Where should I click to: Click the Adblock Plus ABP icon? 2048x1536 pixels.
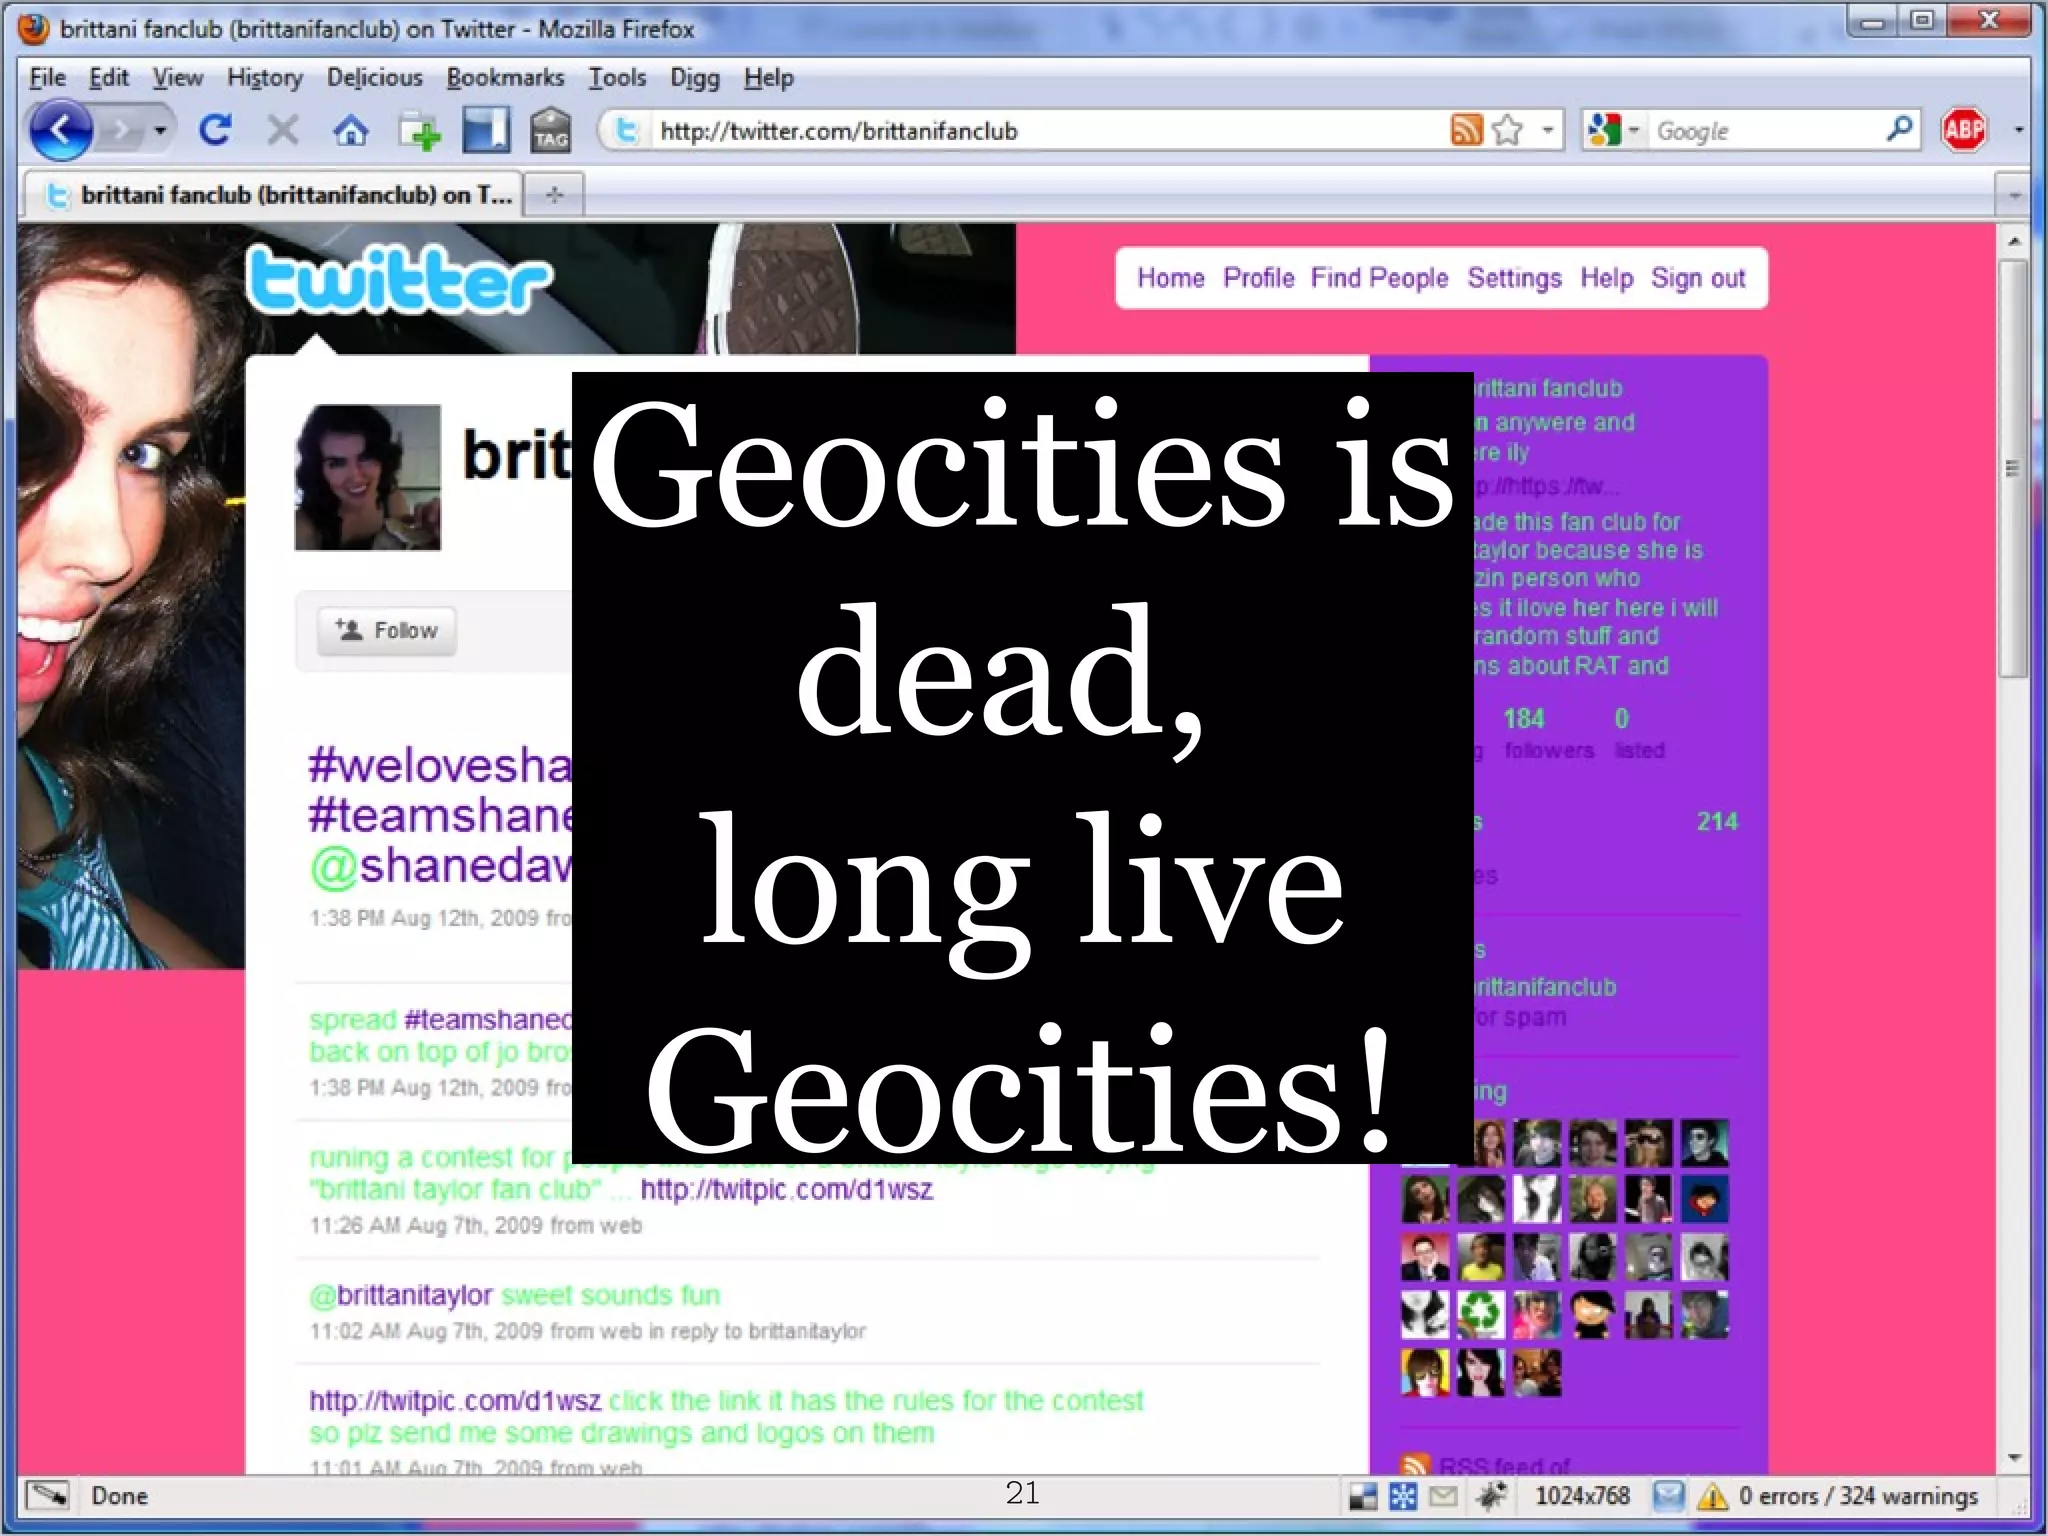1963,130
